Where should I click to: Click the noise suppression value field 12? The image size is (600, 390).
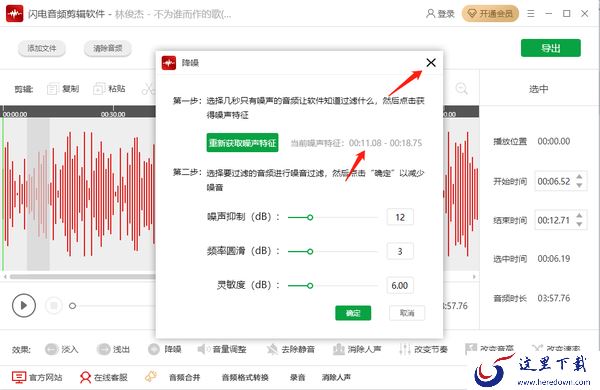400,217
